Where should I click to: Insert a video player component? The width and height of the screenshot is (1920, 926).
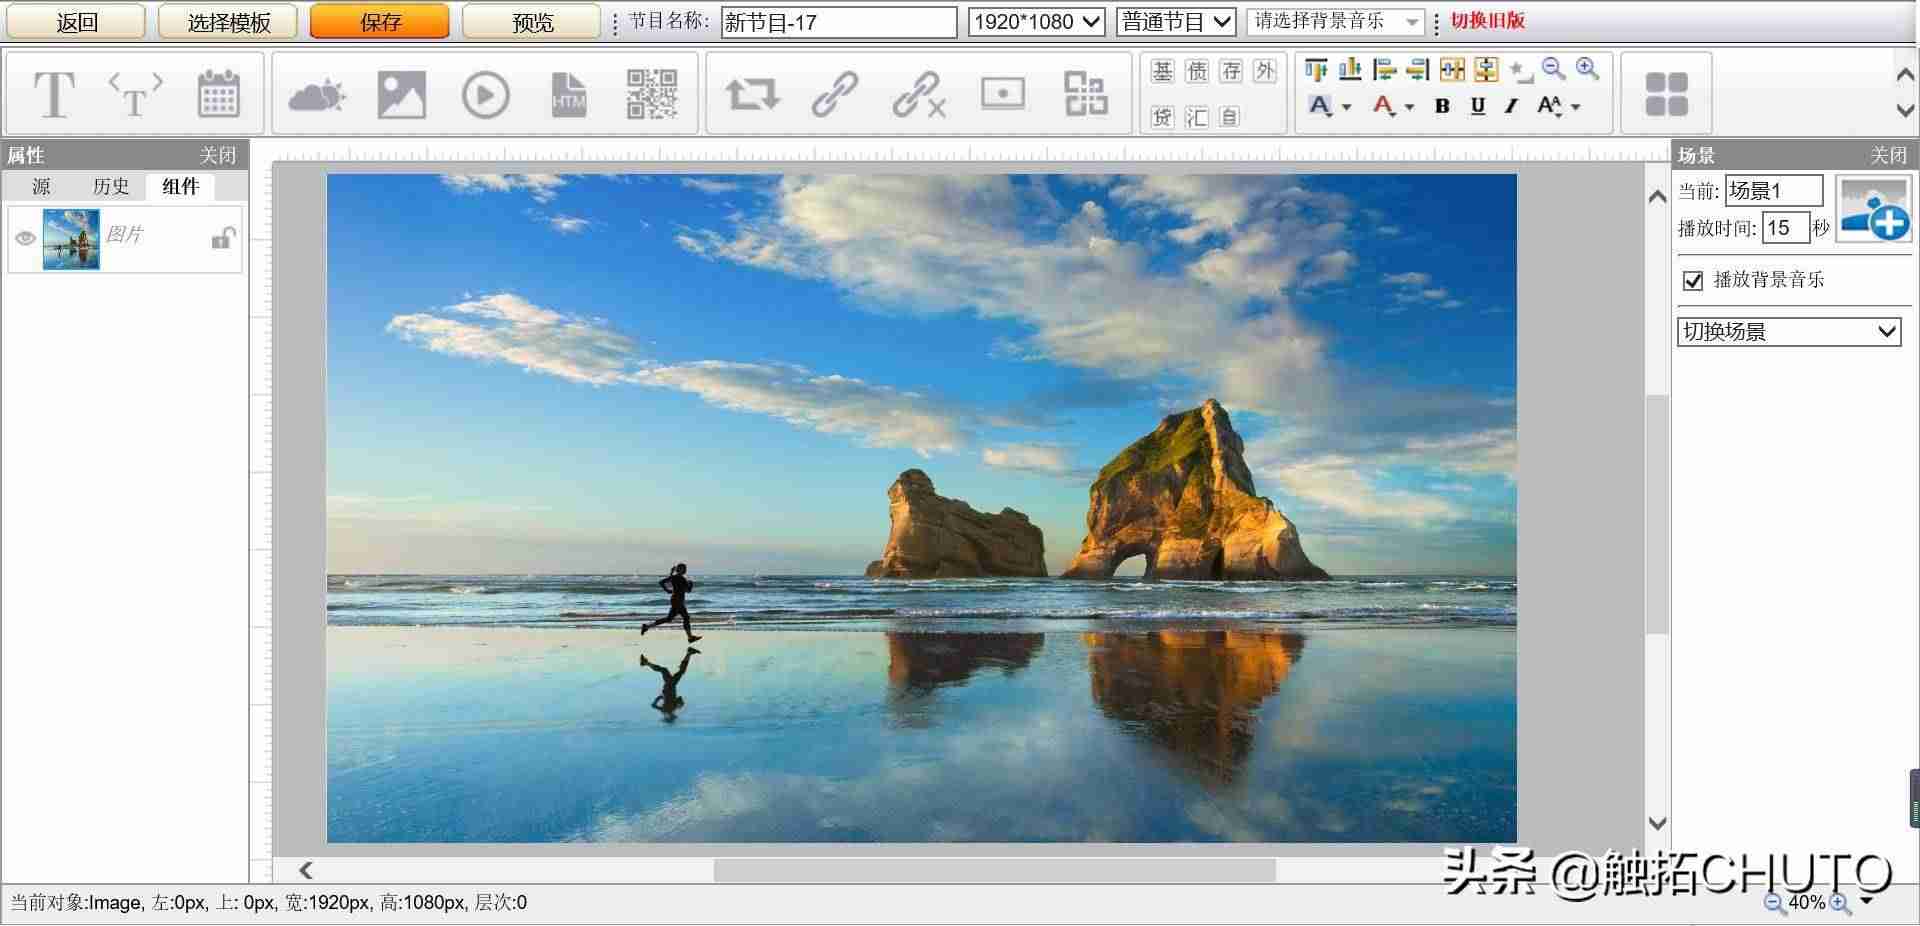(486, 96)
